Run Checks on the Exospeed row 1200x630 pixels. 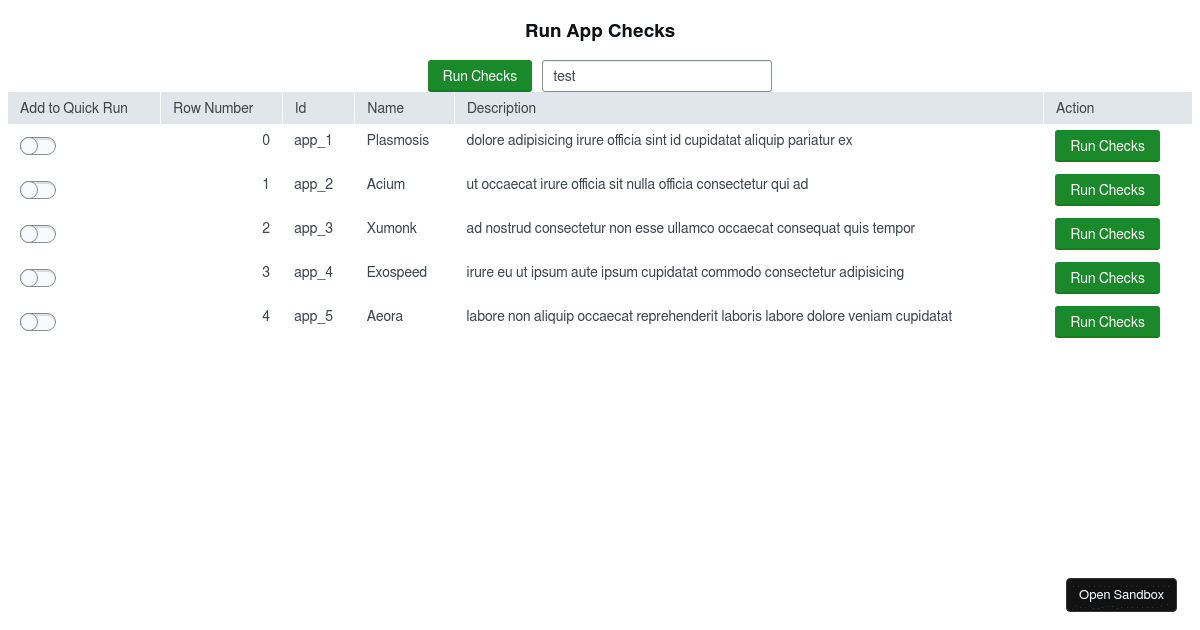tap(1107, 278)
